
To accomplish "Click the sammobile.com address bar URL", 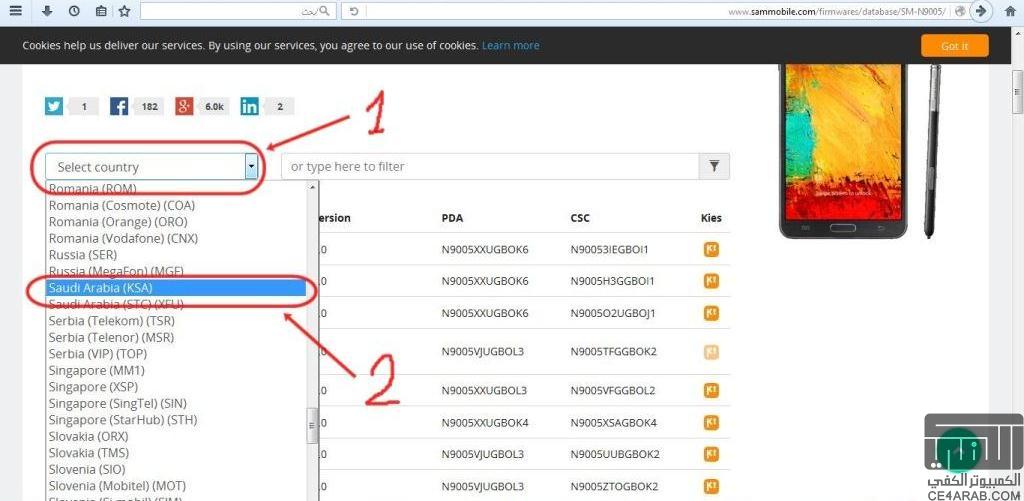I will 837,12.
